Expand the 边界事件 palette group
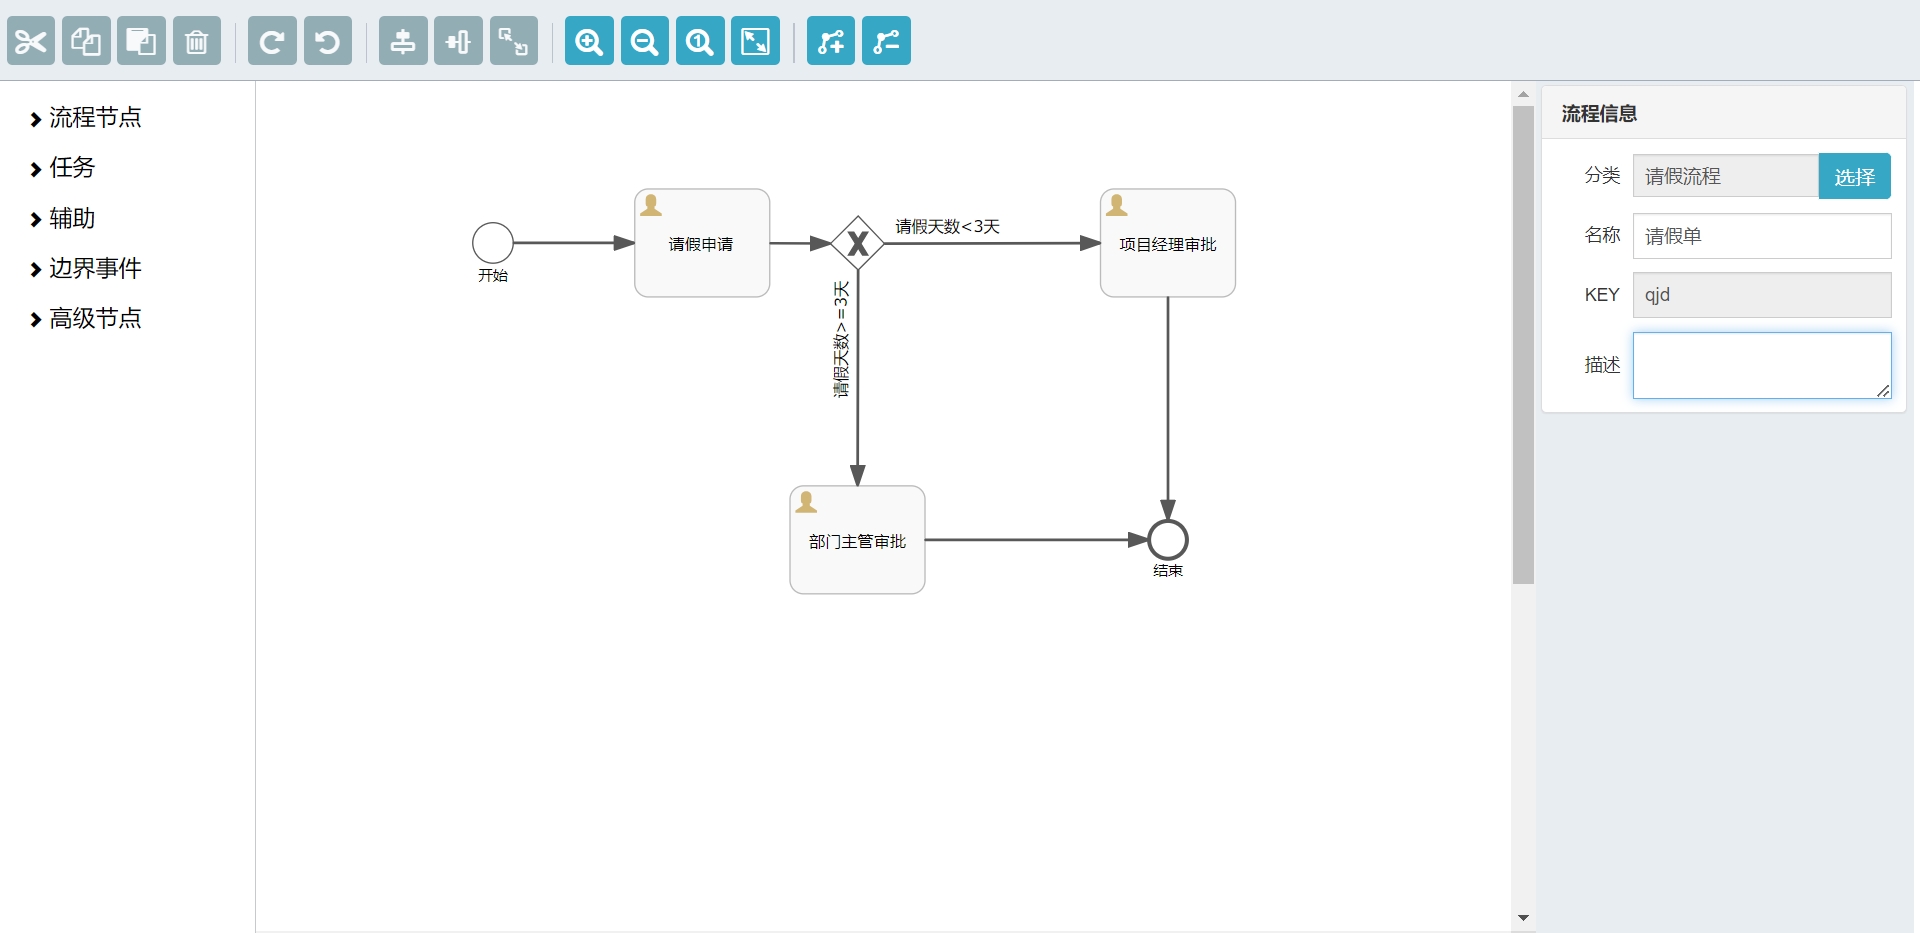Image resolution: width=1920 pixels, height=933 pixels. (95, 268)
